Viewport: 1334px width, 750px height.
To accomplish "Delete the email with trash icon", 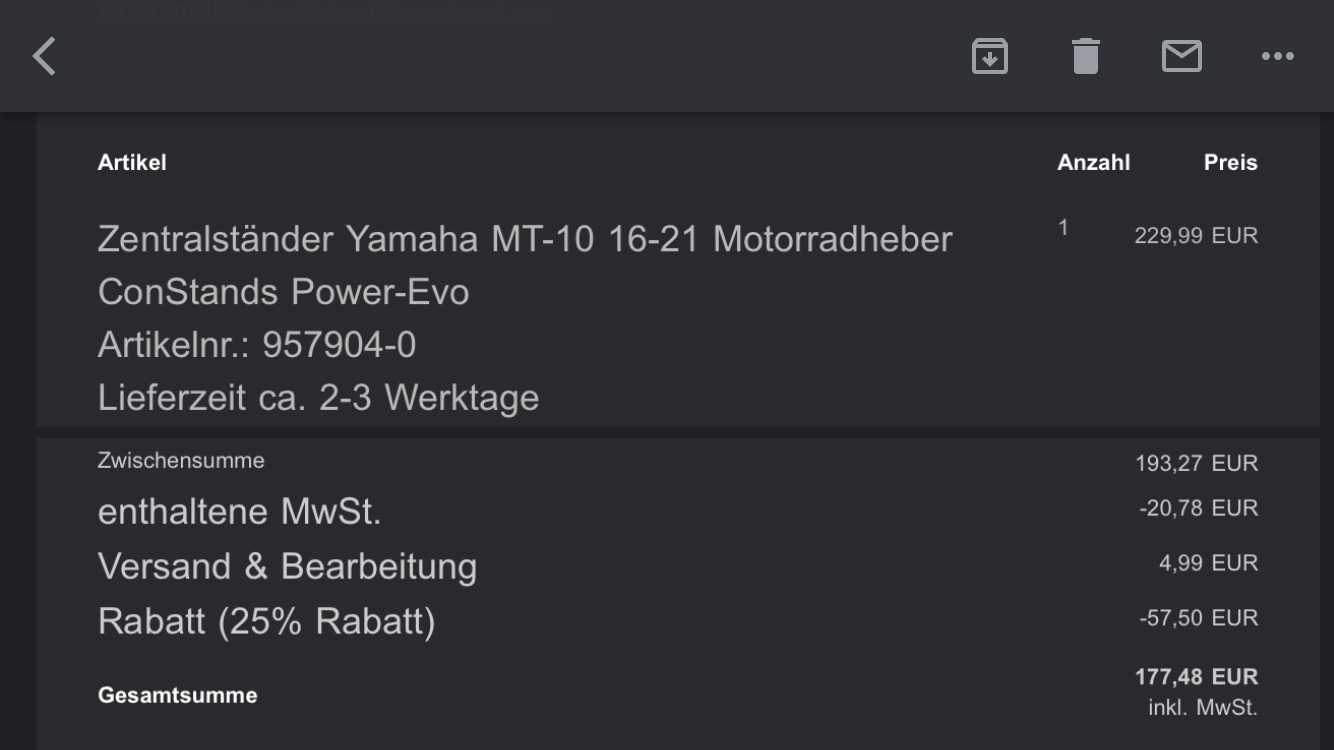I will point(1085,56).
